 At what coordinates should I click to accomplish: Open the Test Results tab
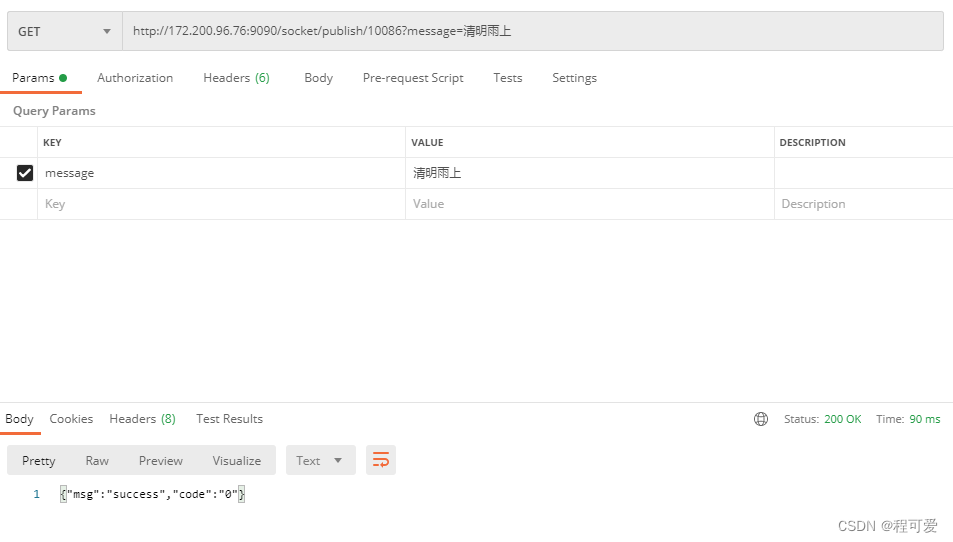(x=229, y=419)
